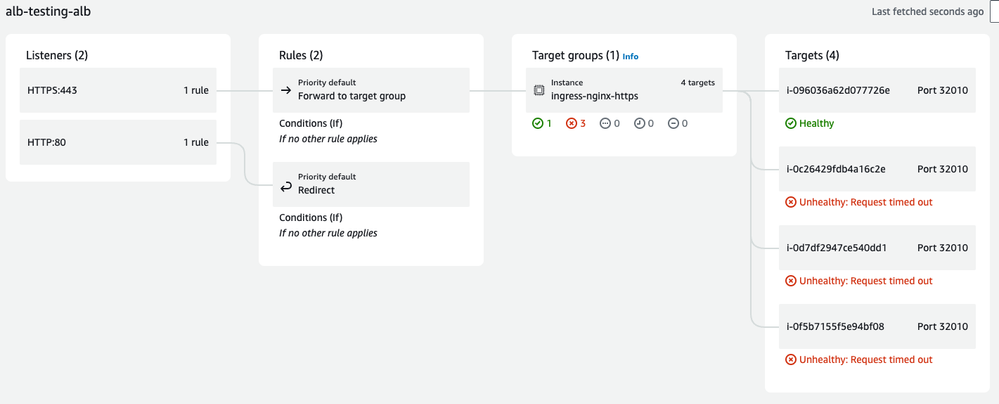Click the unused targets count icon

click(x=605, y=123)
